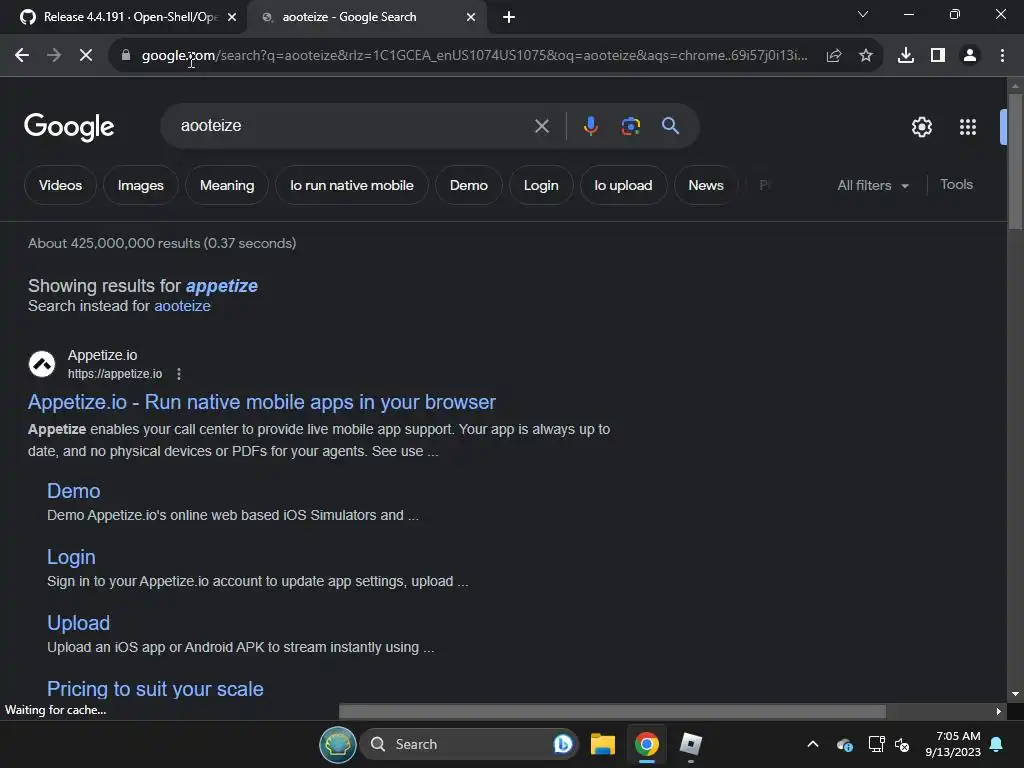Clear the Google search box text
Image resolution: width=1024 pixels, height=768 pixels.
pyautogui.click(x=542, y=126)
